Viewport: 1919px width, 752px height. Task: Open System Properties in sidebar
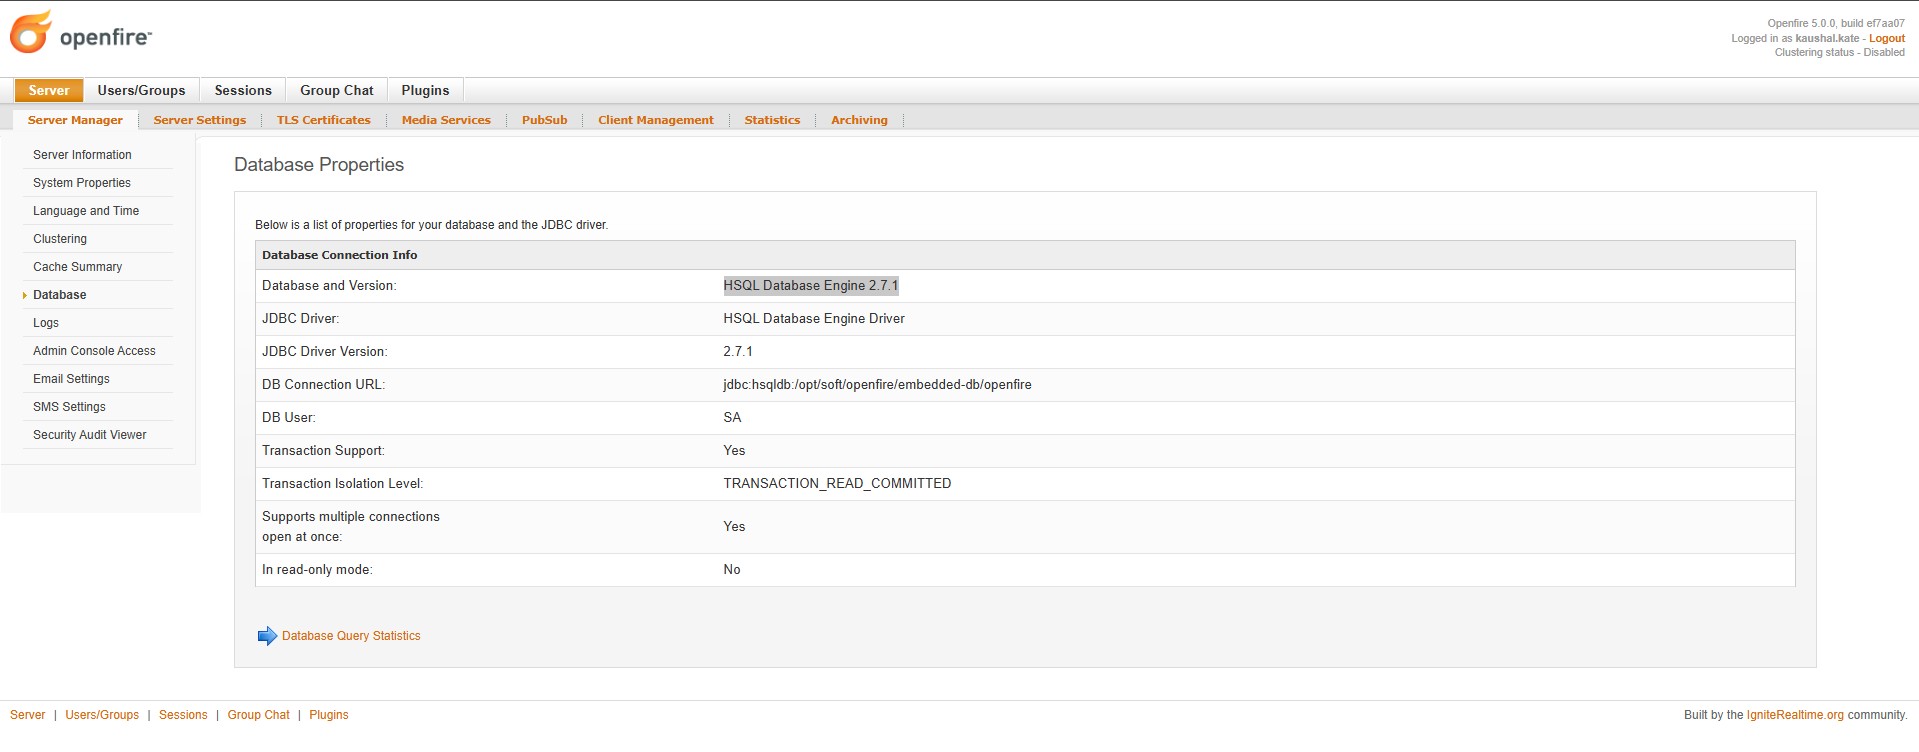coord(82,183)
